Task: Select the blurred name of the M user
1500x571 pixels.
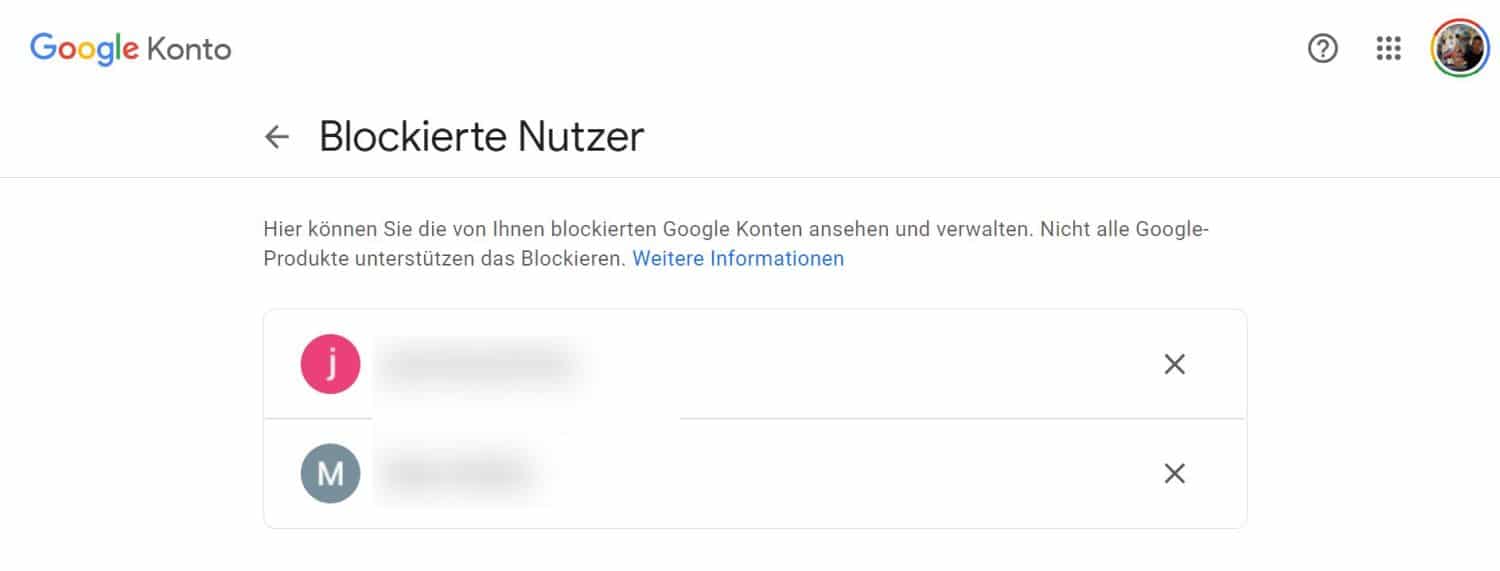Action: coord(456,473)
